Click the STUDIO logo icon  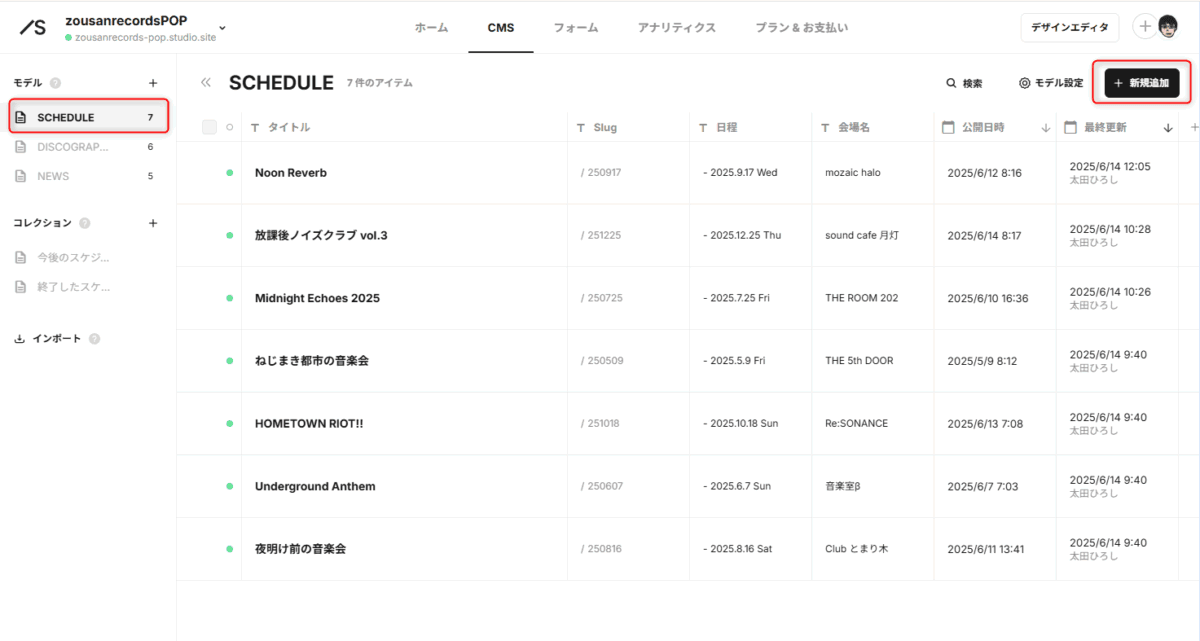coord(33,27)
